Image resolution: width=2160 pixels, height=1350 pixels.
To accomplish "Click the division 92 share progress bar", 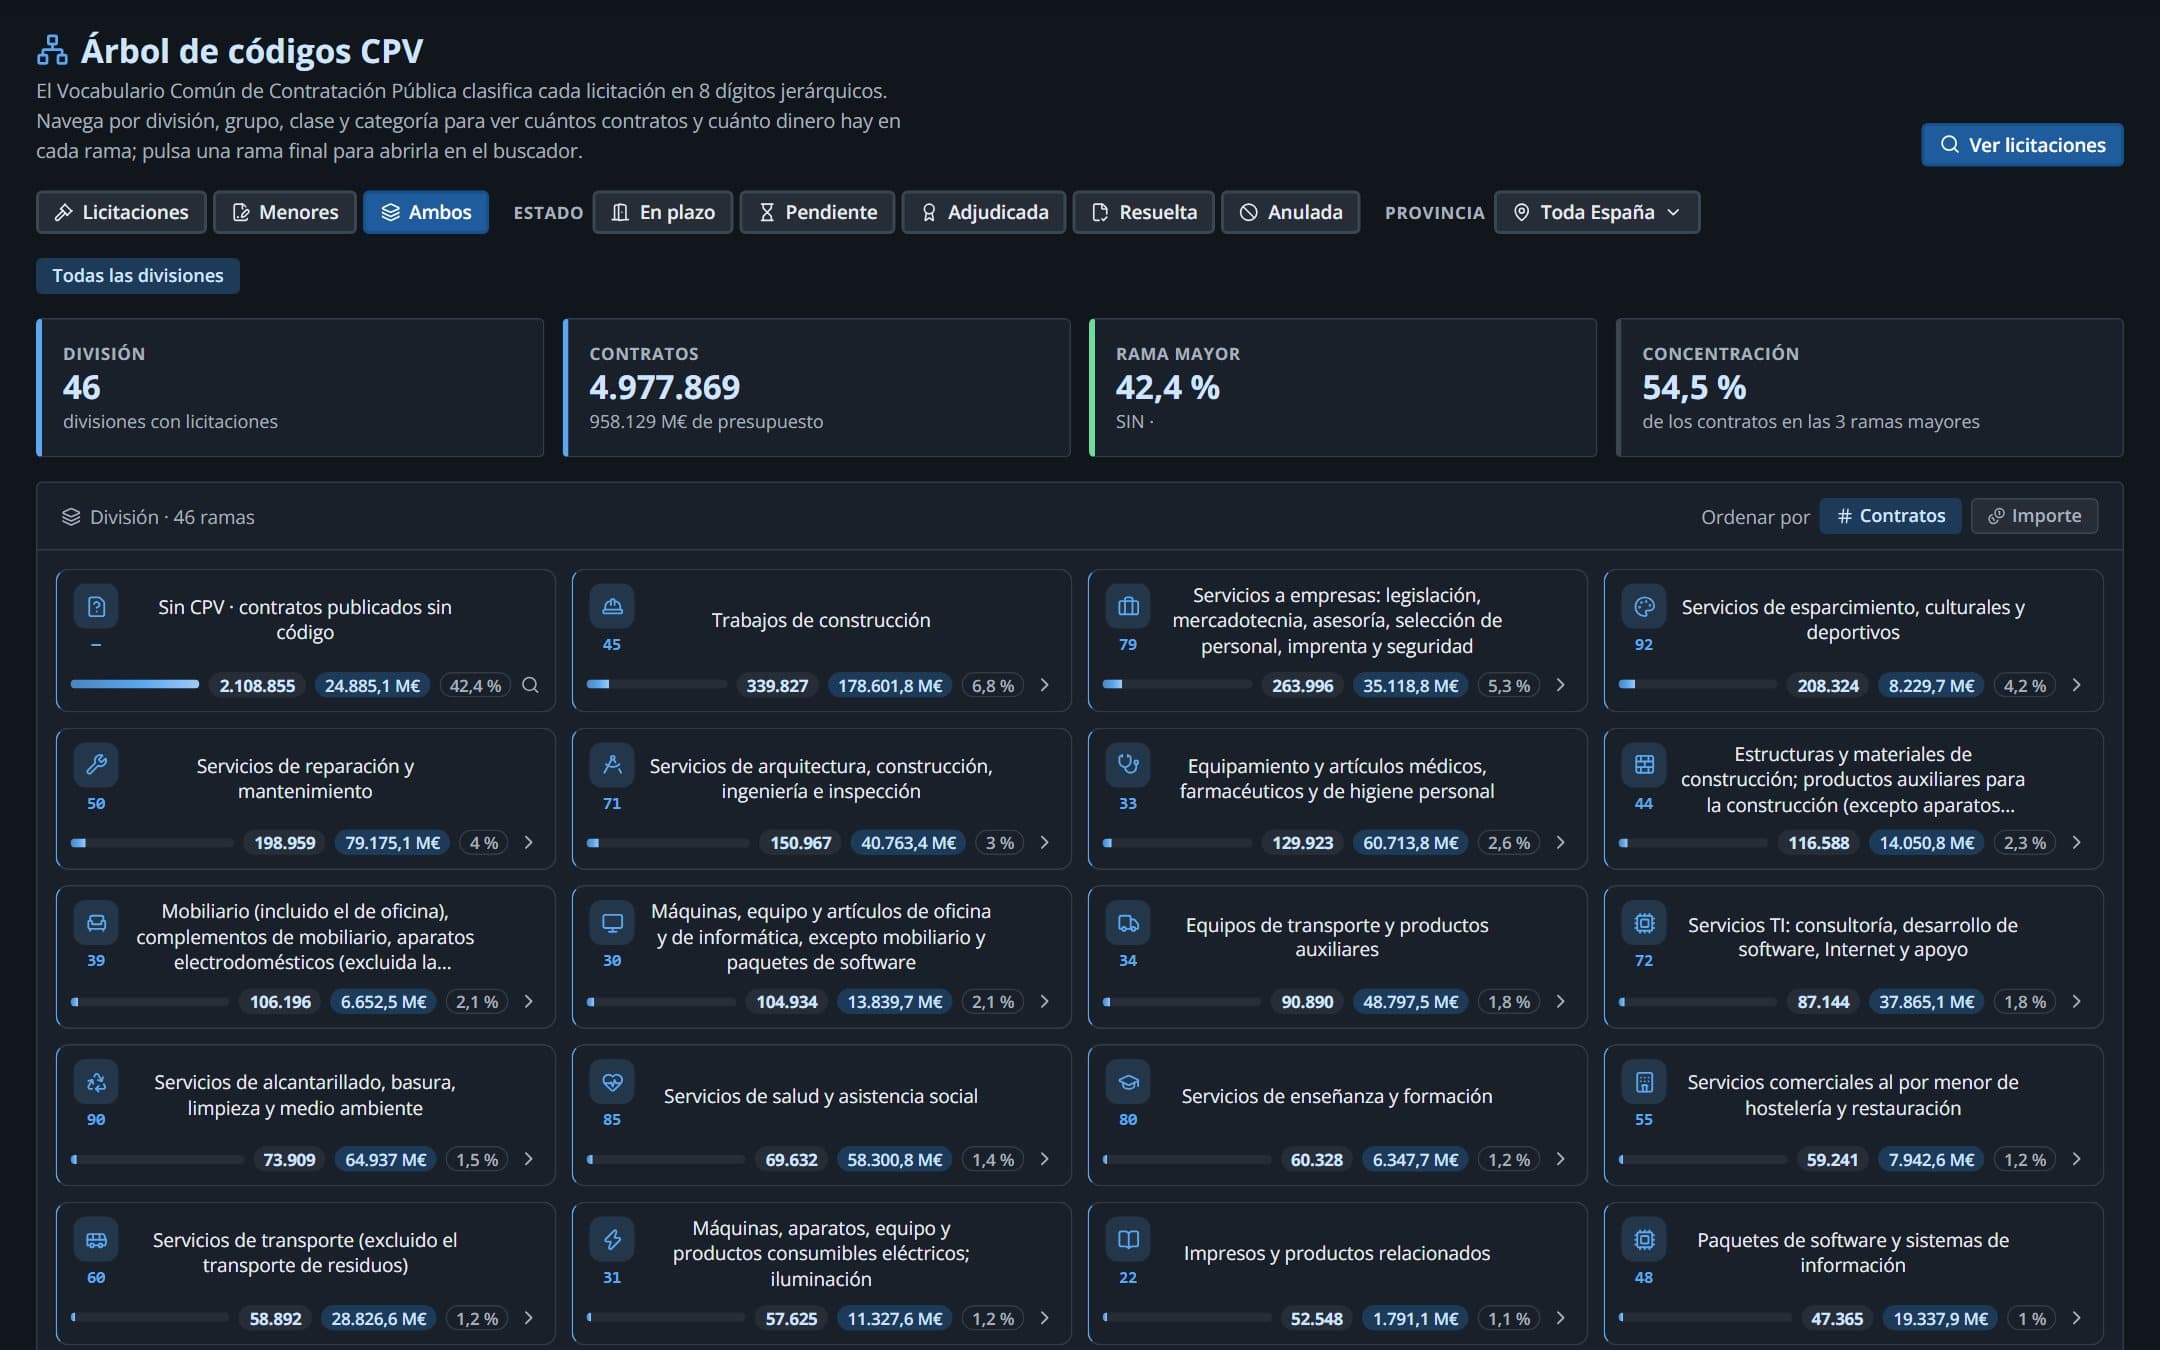I will point(1698,685).
